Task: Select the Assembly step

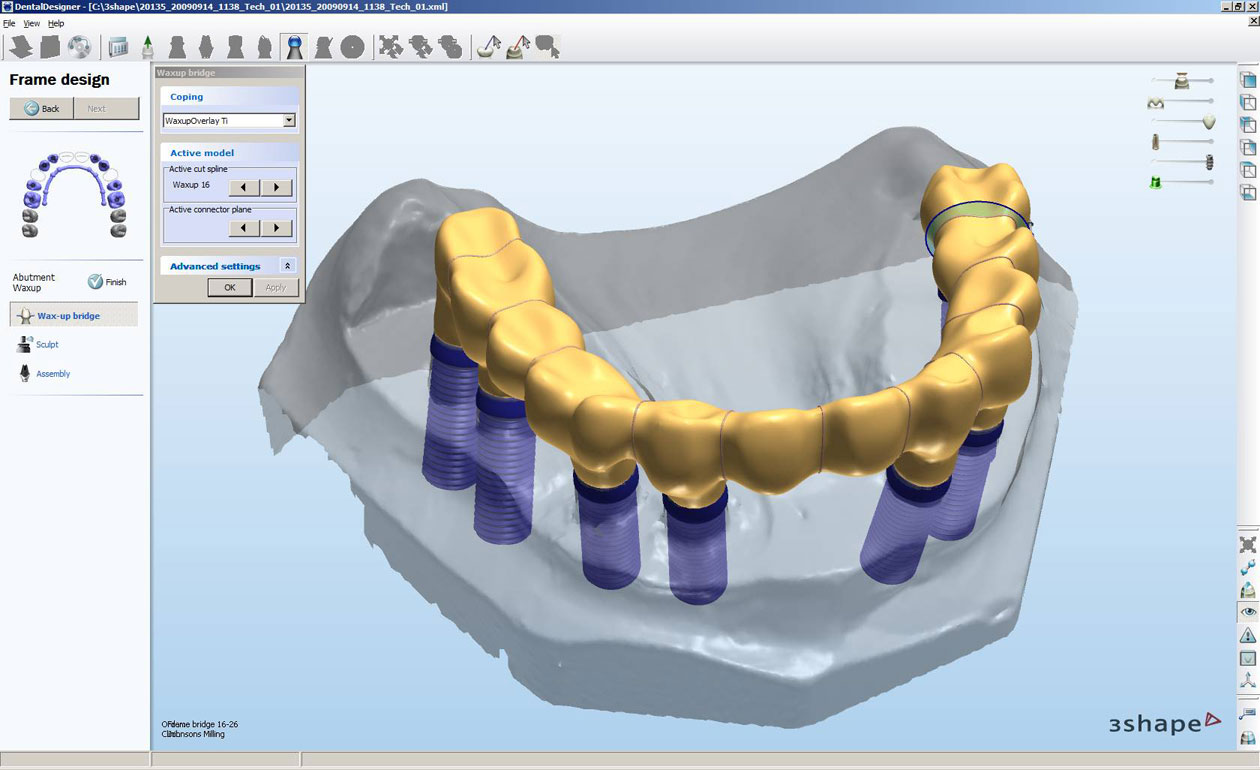Action: [44, 373]
